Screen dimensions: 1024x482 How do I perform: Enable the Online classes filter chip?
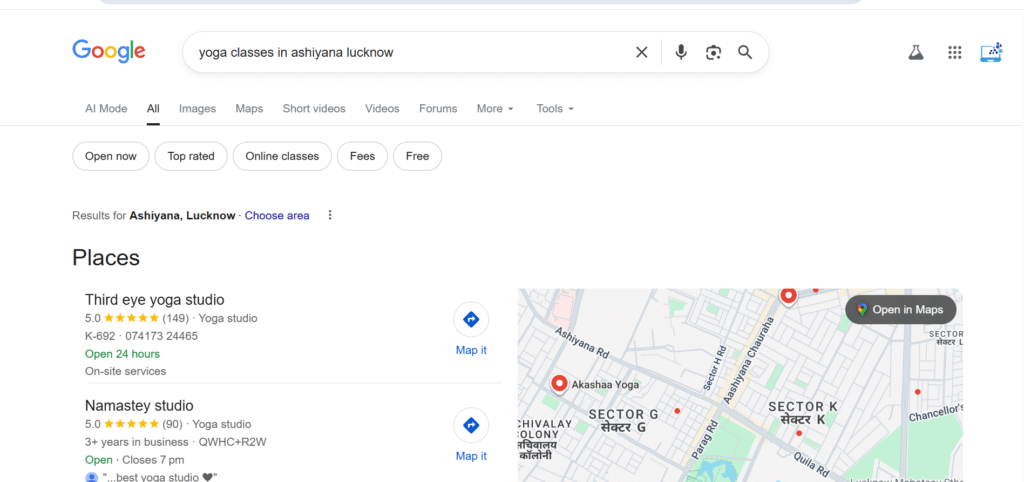(x=282, y=156)
